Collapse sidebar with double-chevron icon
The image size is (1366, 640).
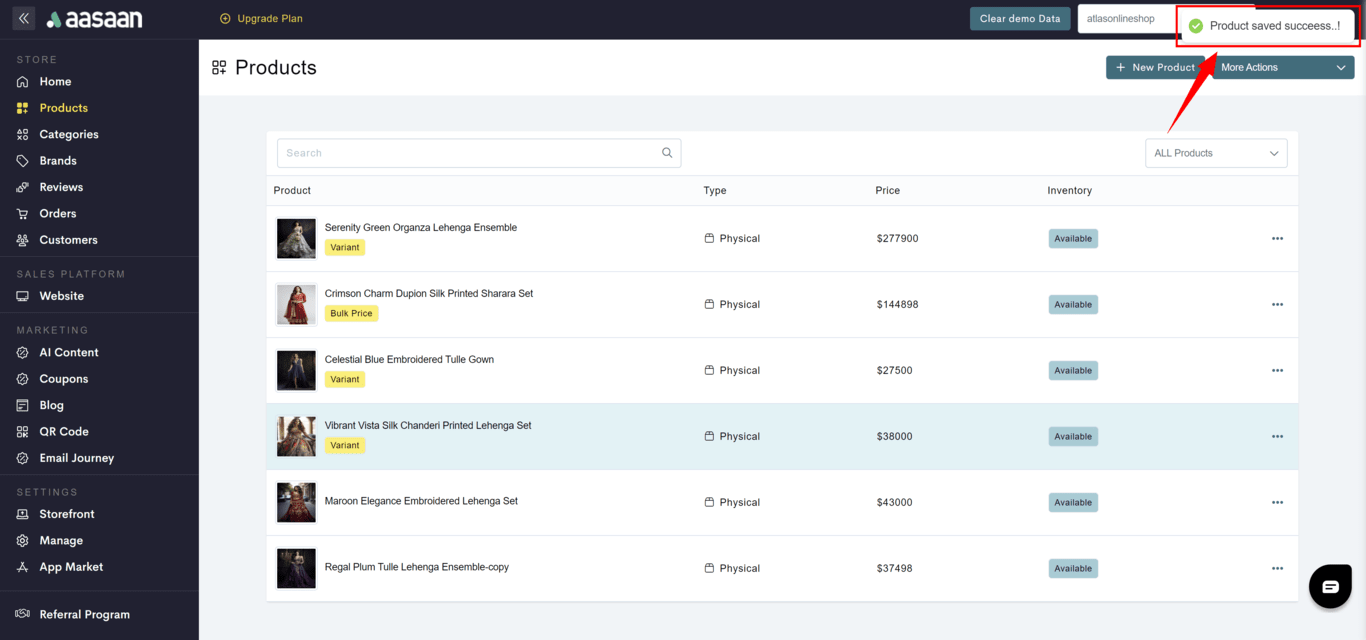[x=24, y=19]
